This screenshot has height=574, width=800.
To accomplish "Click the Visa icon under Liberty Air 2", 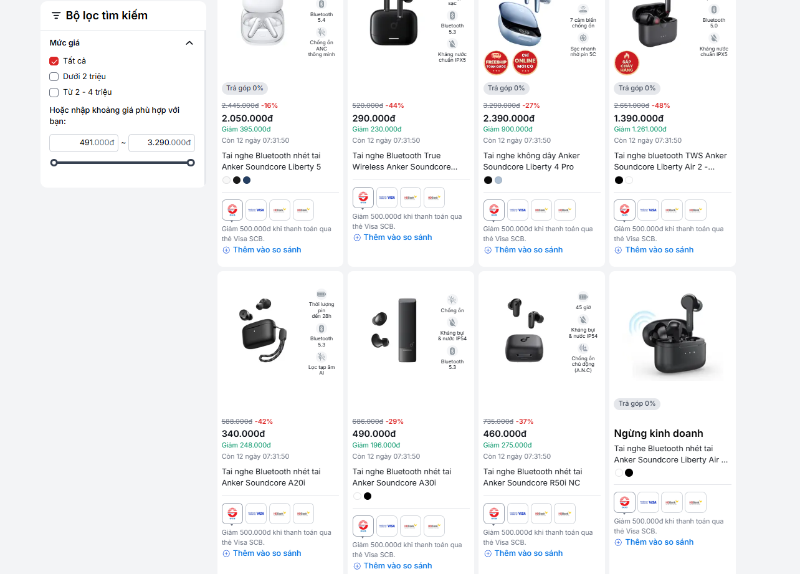I will [648, 210].
